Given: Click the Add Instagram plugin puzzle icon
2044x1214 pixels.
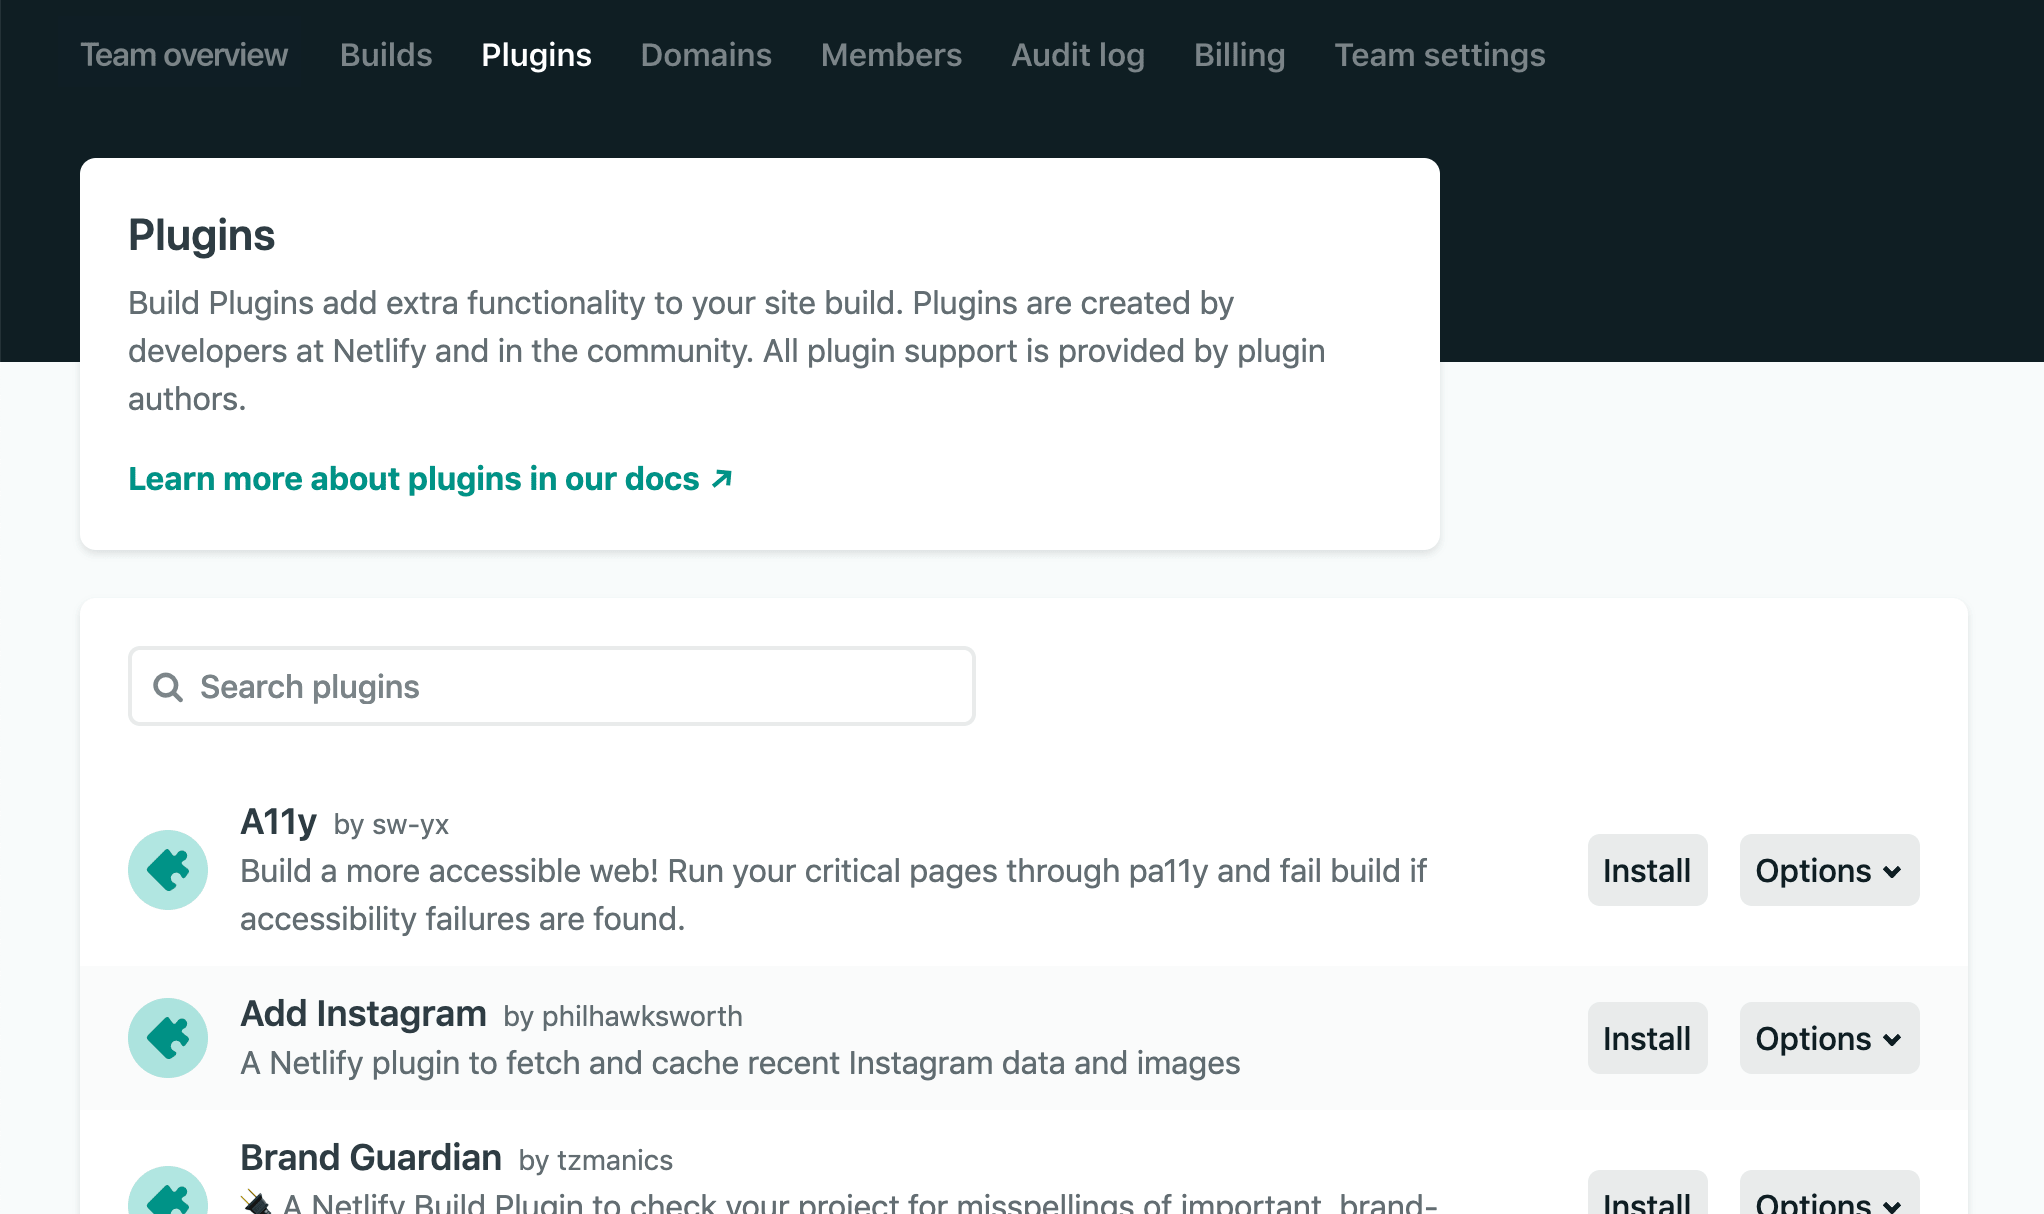Looking at the screenshot, I should (x=168, y=1037).
